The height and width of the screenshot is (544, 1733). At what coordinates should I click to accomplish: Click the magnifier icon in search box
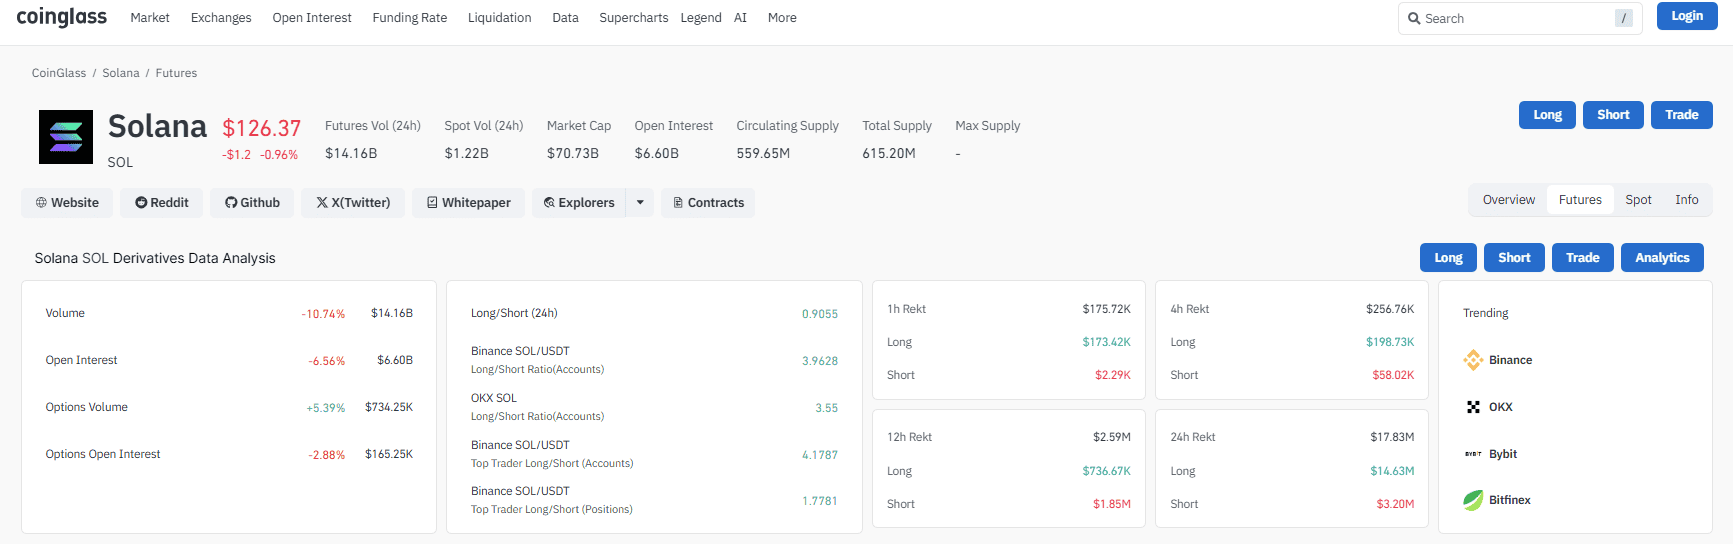pyautogui.click(x=1414, y=19)
